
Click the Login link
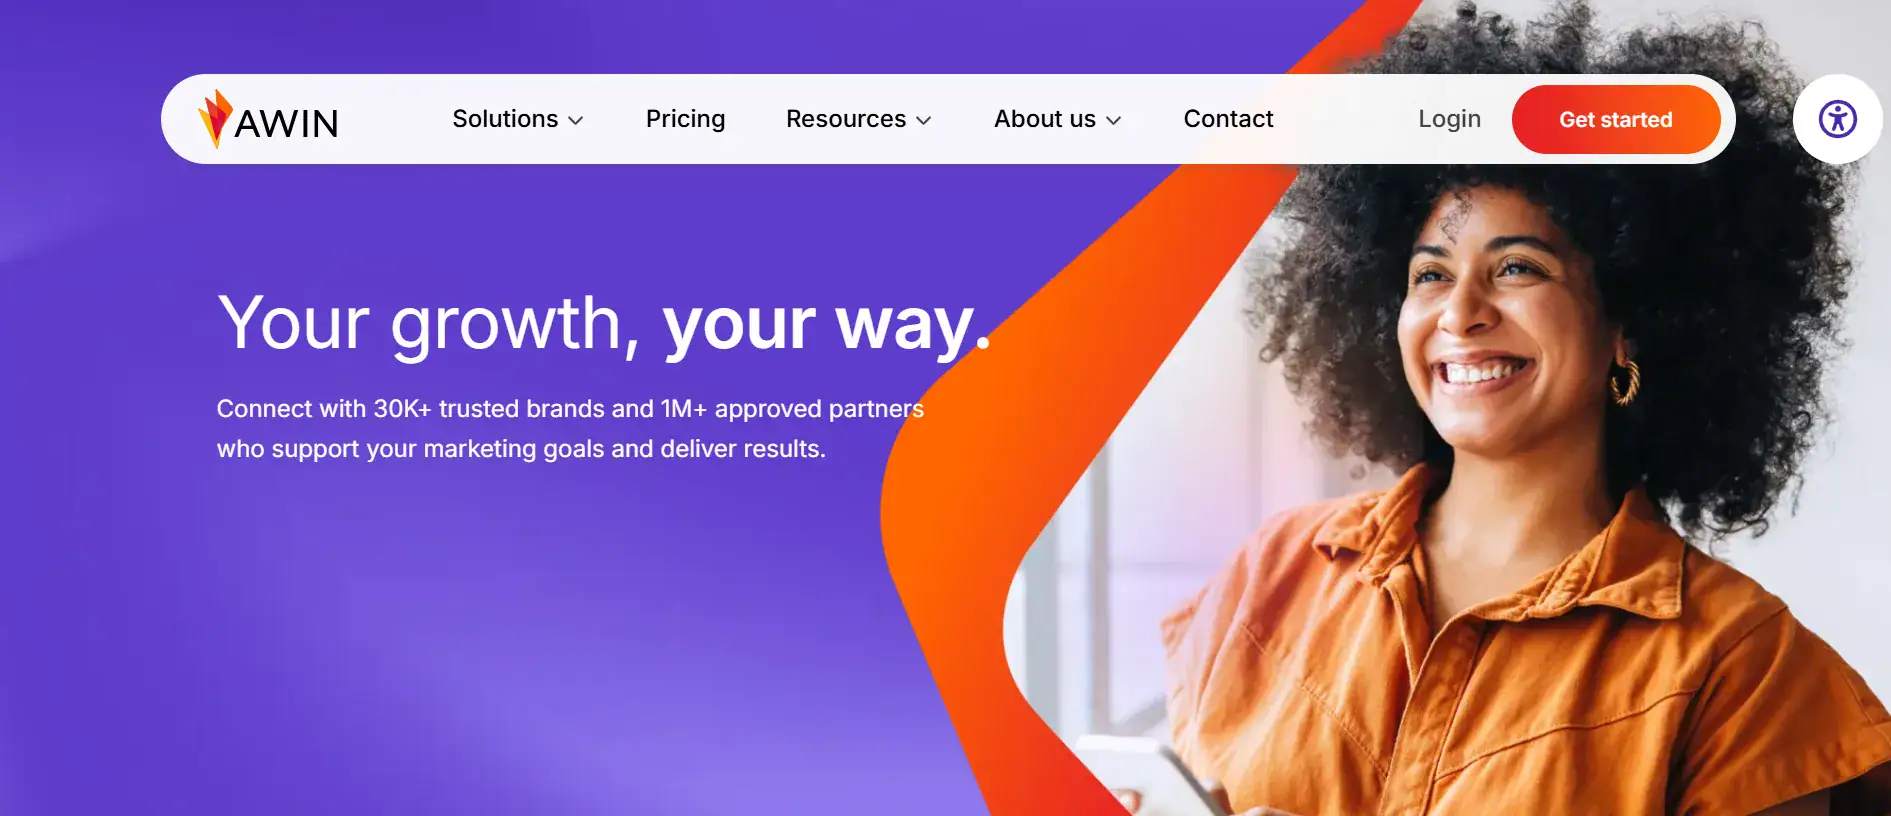tap(1449, 119)
